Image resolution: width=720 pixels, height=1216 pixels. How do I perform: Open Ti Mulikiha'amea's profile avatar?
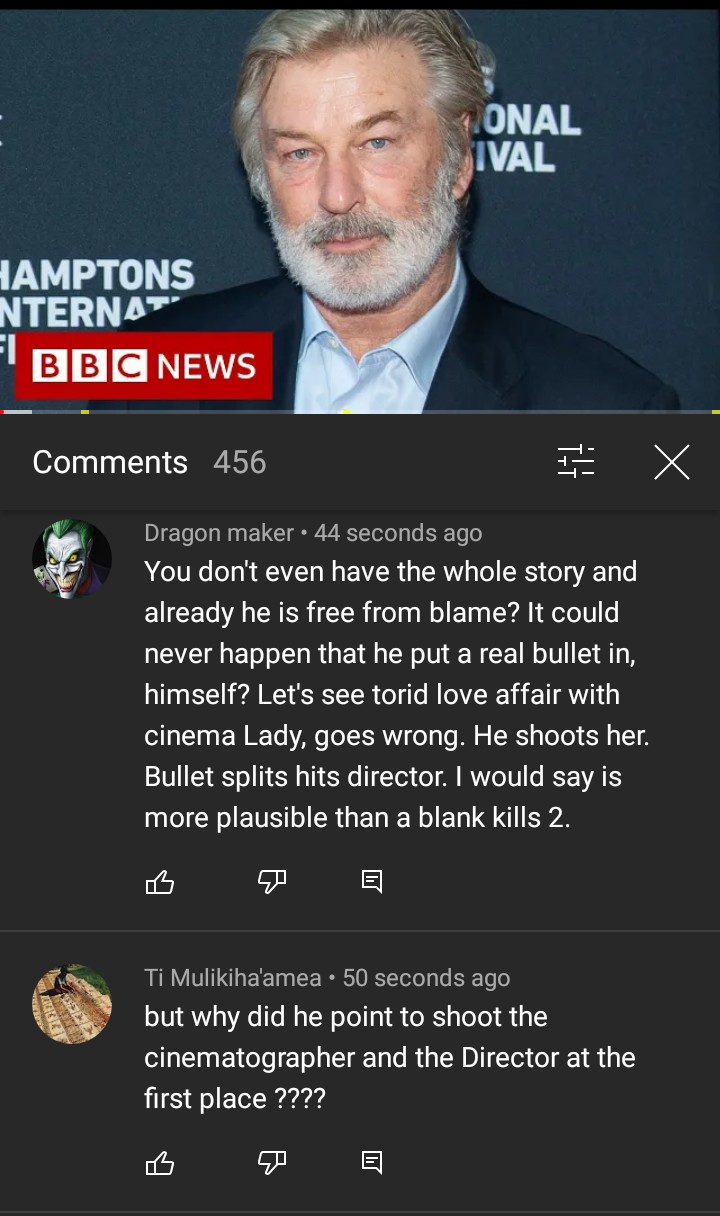[72, 1004]
